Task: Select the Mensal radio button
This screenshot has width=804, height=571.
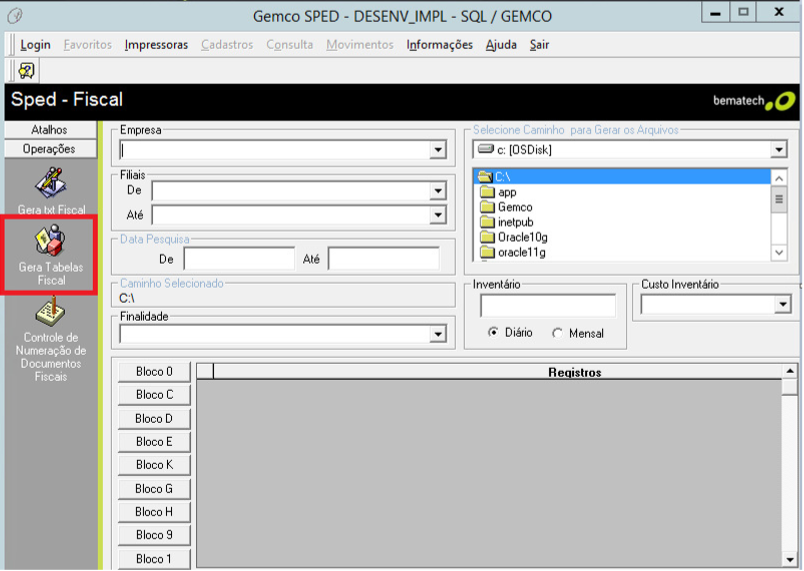Action: (x=557, y=333)
